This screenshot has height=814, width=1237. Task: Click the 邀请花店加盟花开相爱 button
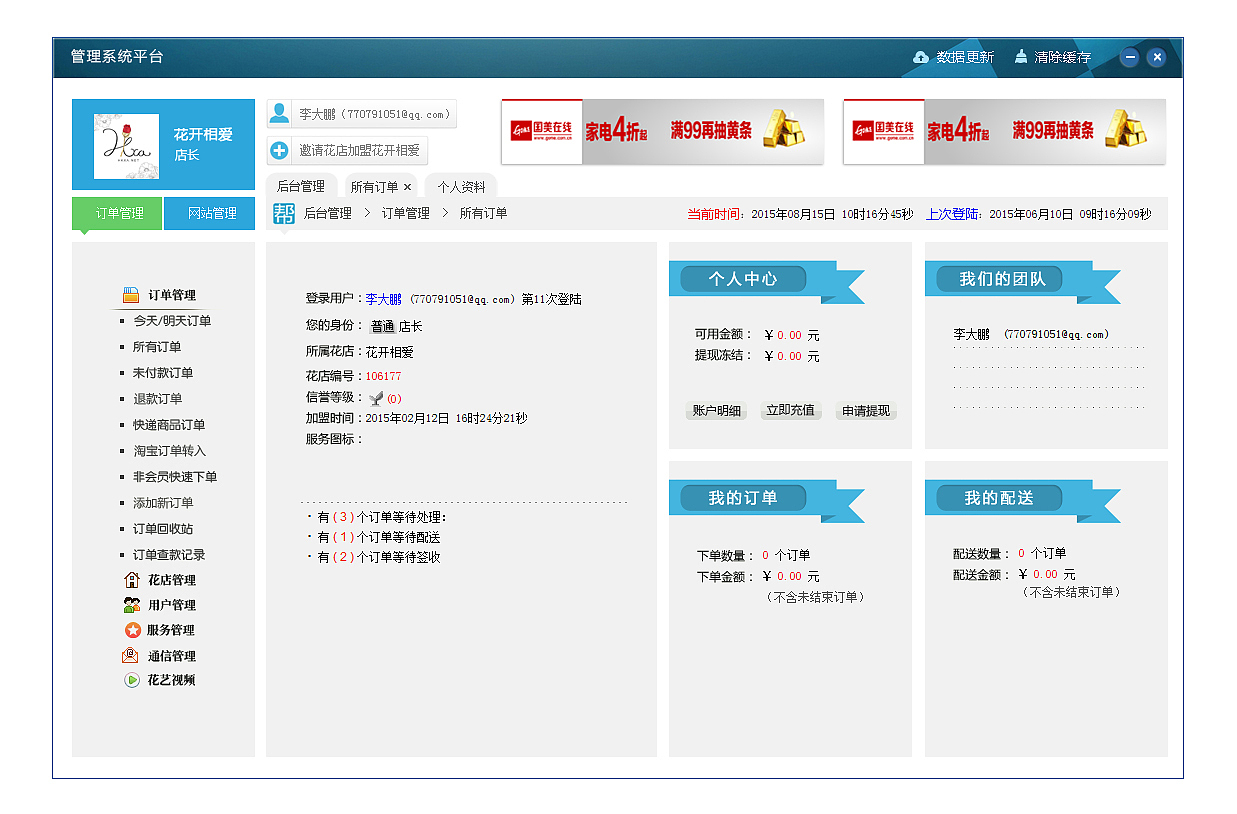347,150
